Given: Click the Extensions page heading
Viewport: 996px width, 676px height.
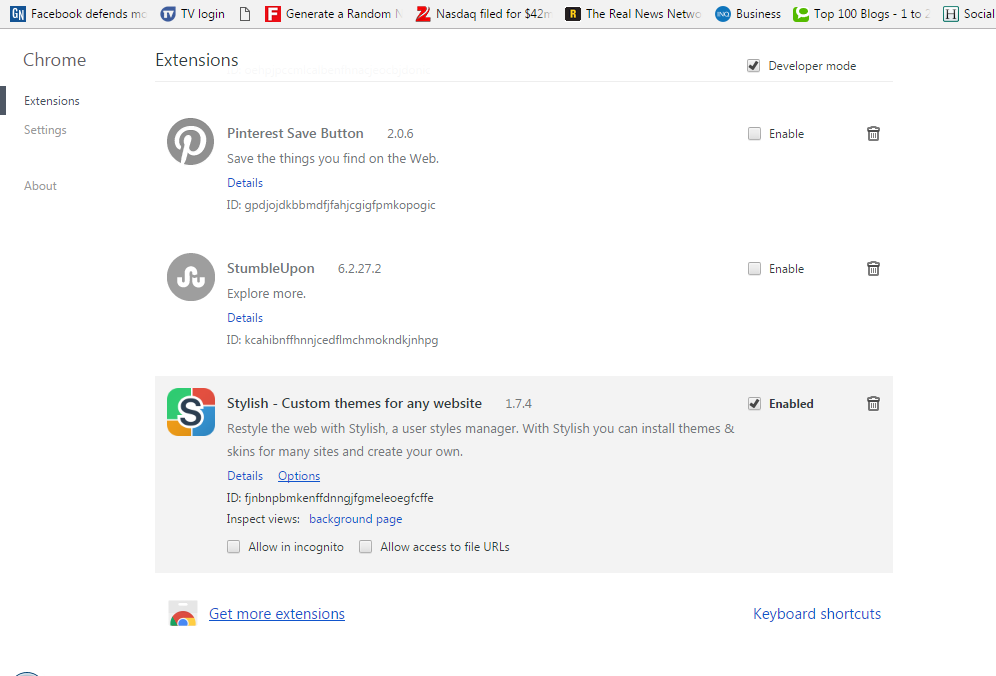Looking at the screenshot, I should (x=197, y=60).
